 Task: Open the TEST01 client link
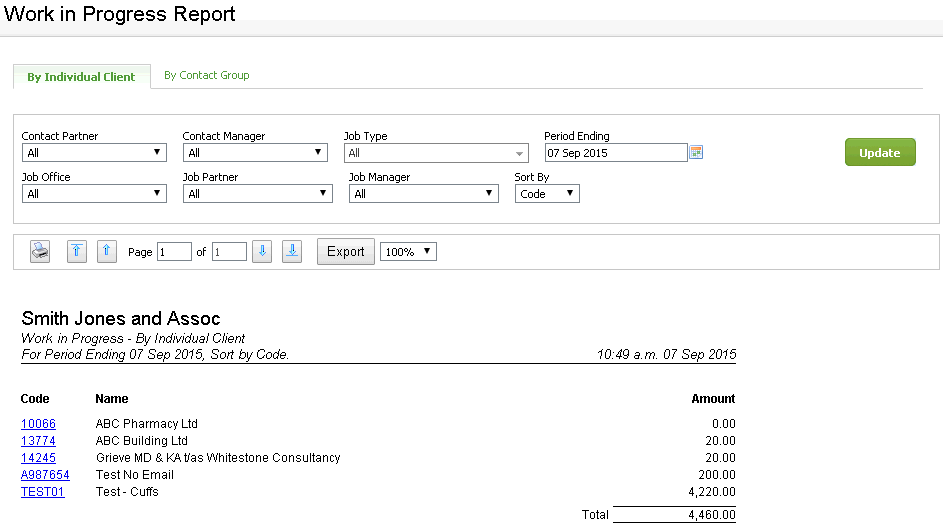(x=42, y=492)
